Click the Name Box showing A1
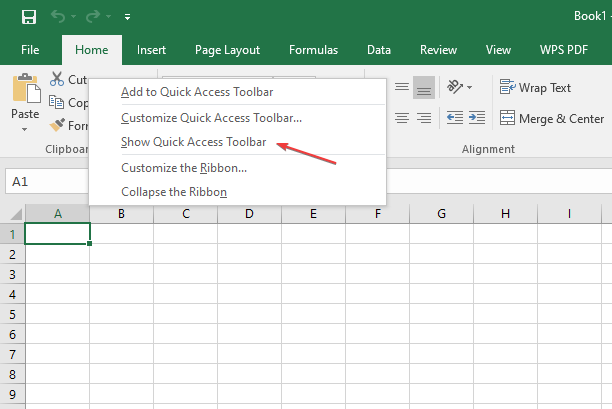Screen dimensions: 612x409 (47, 181)
